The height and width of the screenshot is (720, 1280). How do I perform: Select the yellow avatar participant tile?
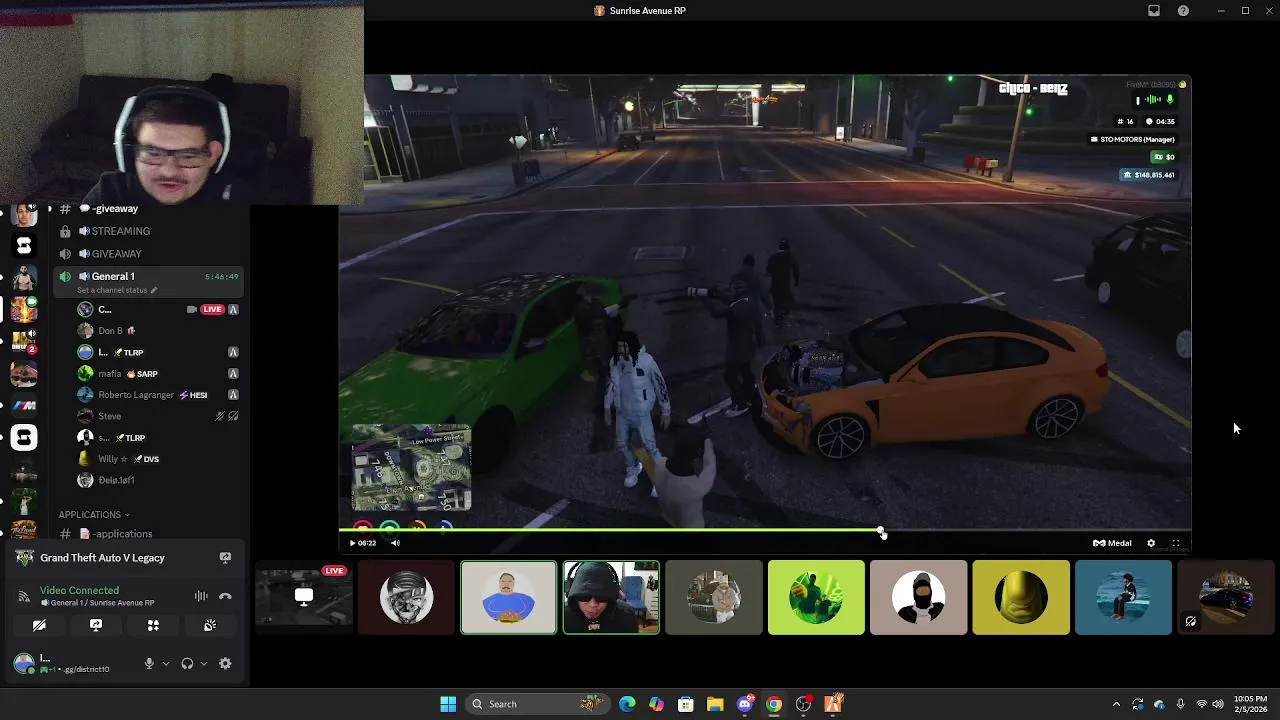[1021, 597]
